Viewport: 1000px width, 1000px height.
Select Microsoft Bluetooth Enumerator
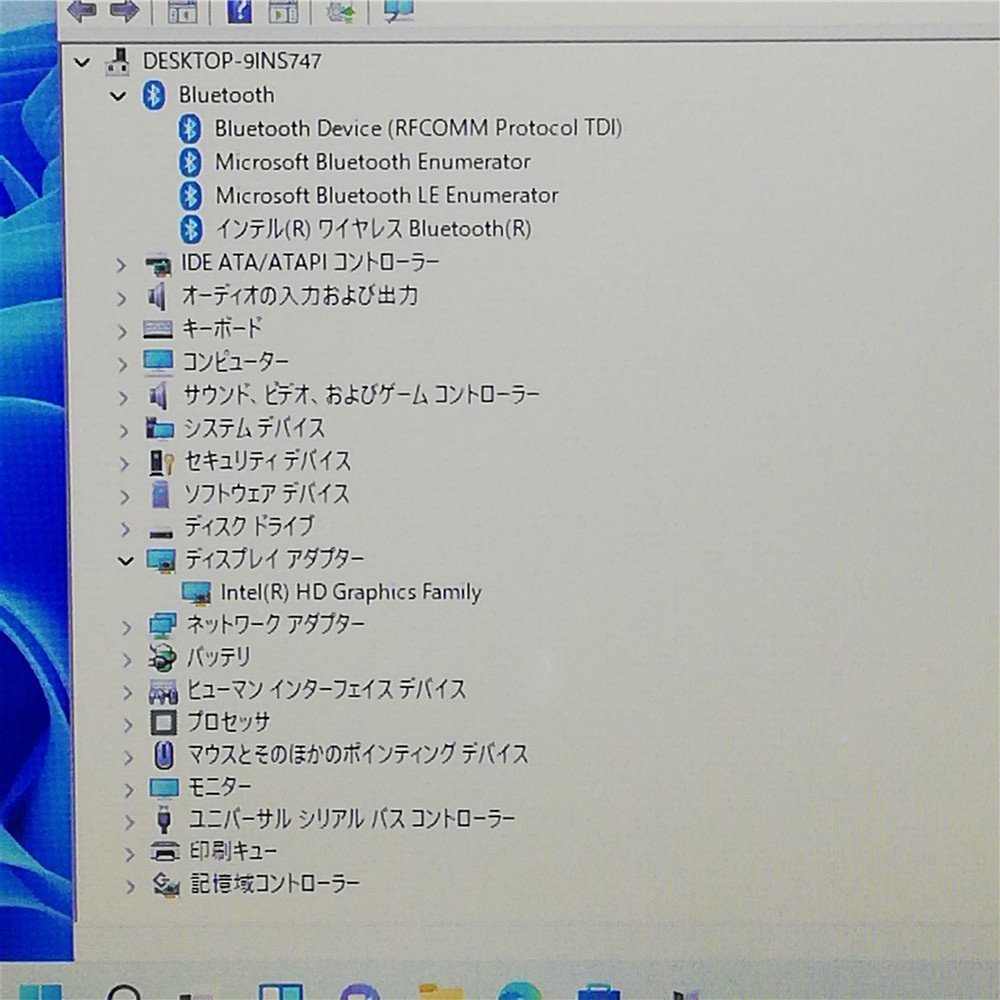[373, 162]
